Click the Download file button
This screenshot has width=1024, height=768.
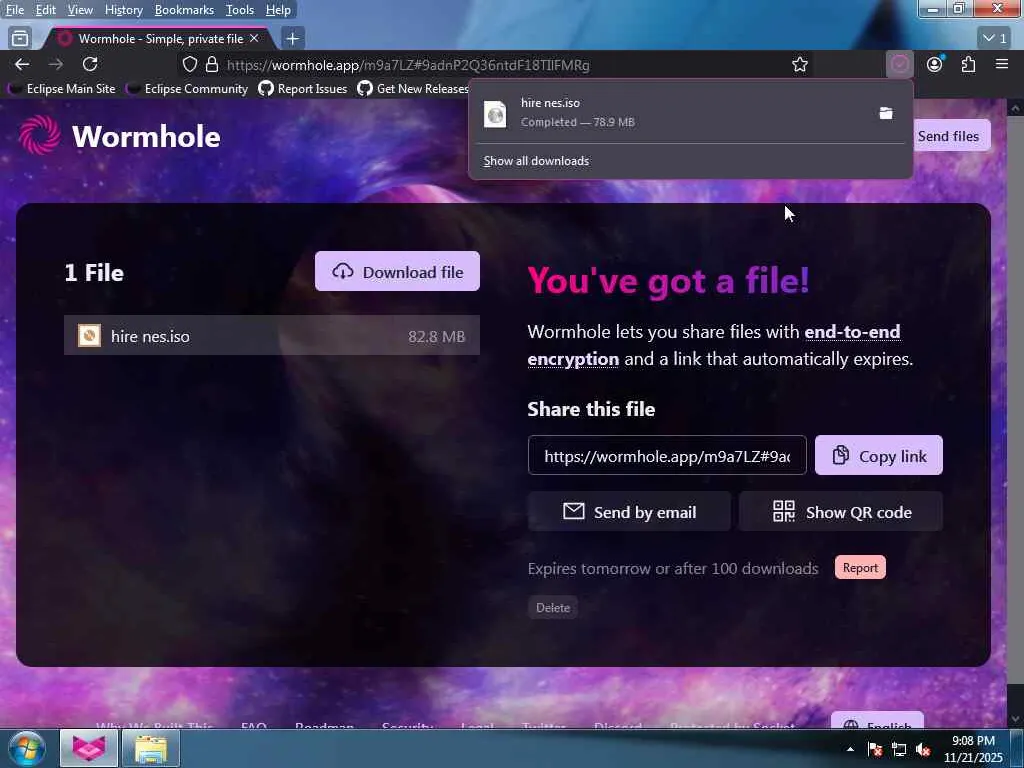coord(397,272)
